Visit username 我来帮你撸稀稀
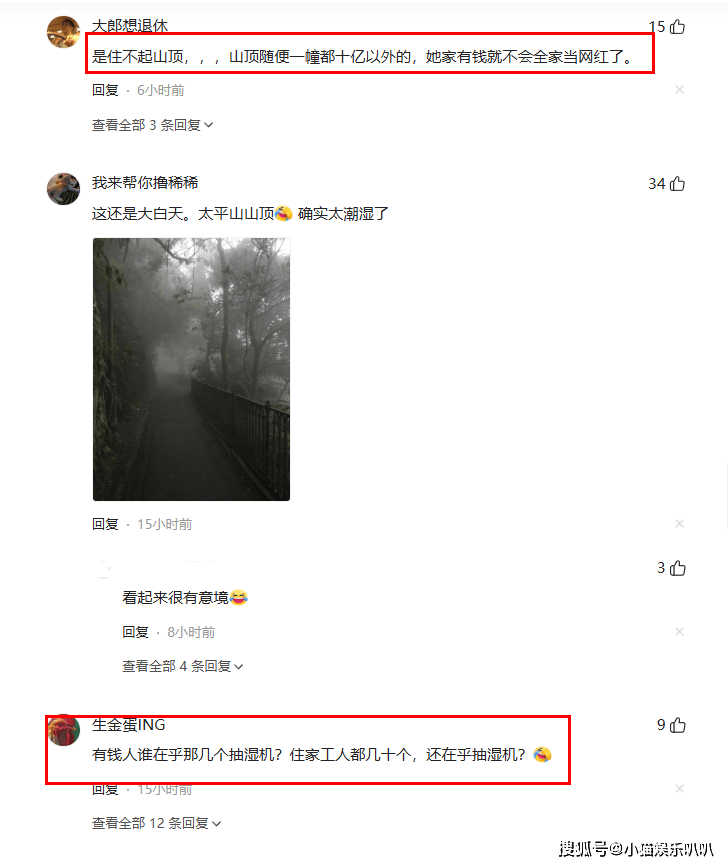Viewport: 728px width, 866px height. coord(145,182)
